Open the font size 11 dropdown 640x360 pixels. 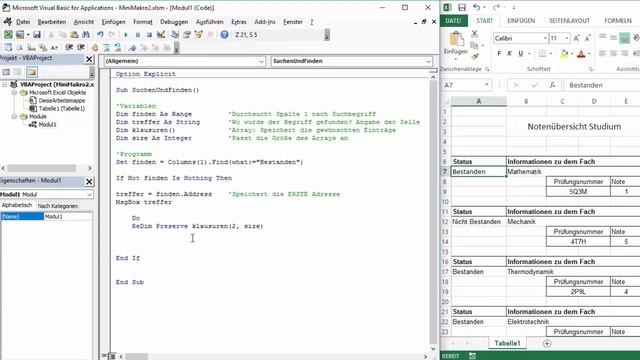567,38
